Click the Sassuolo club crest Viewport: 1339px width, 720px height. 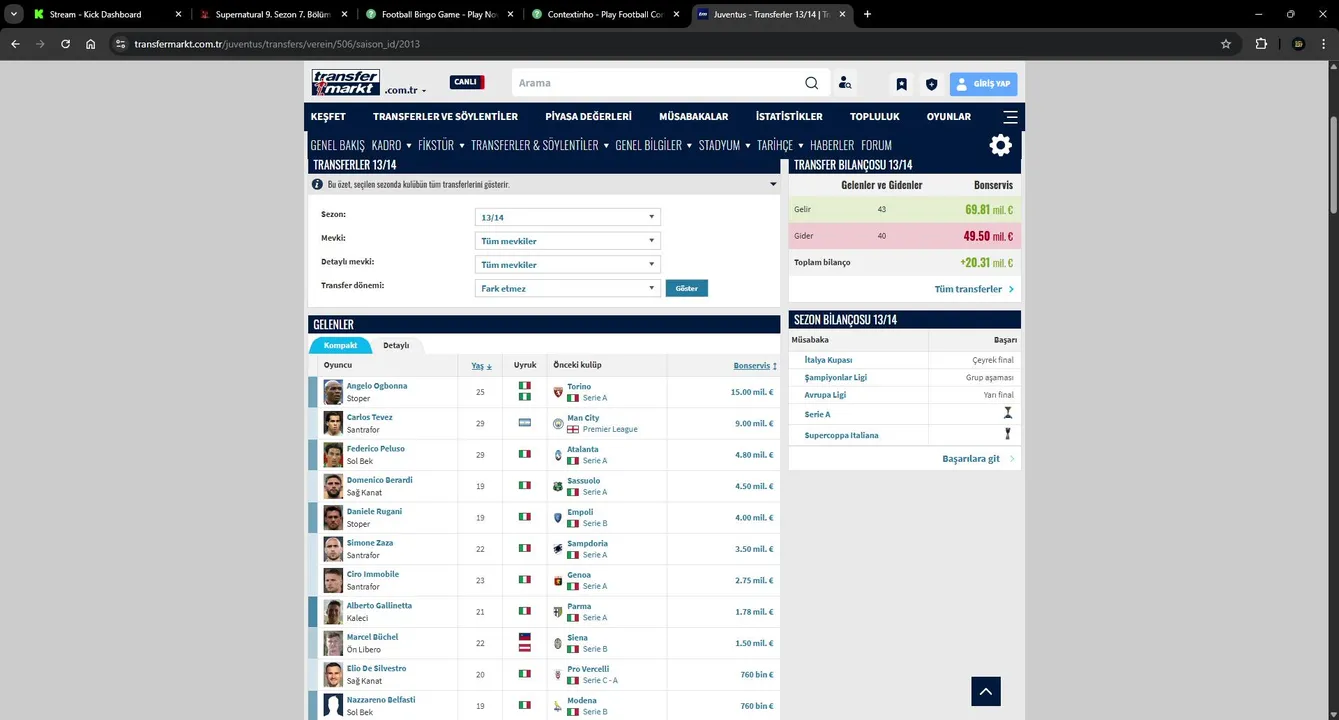(558, 486)
